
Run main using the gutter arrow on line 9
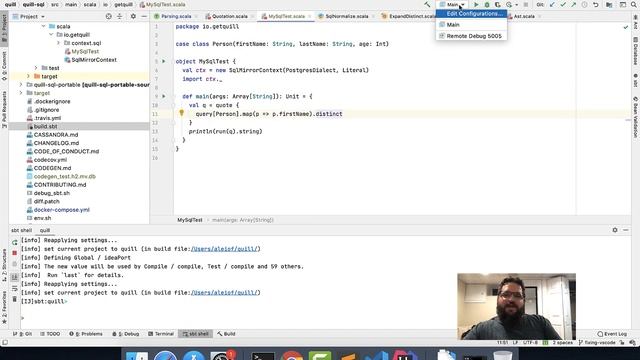(164, 96)
